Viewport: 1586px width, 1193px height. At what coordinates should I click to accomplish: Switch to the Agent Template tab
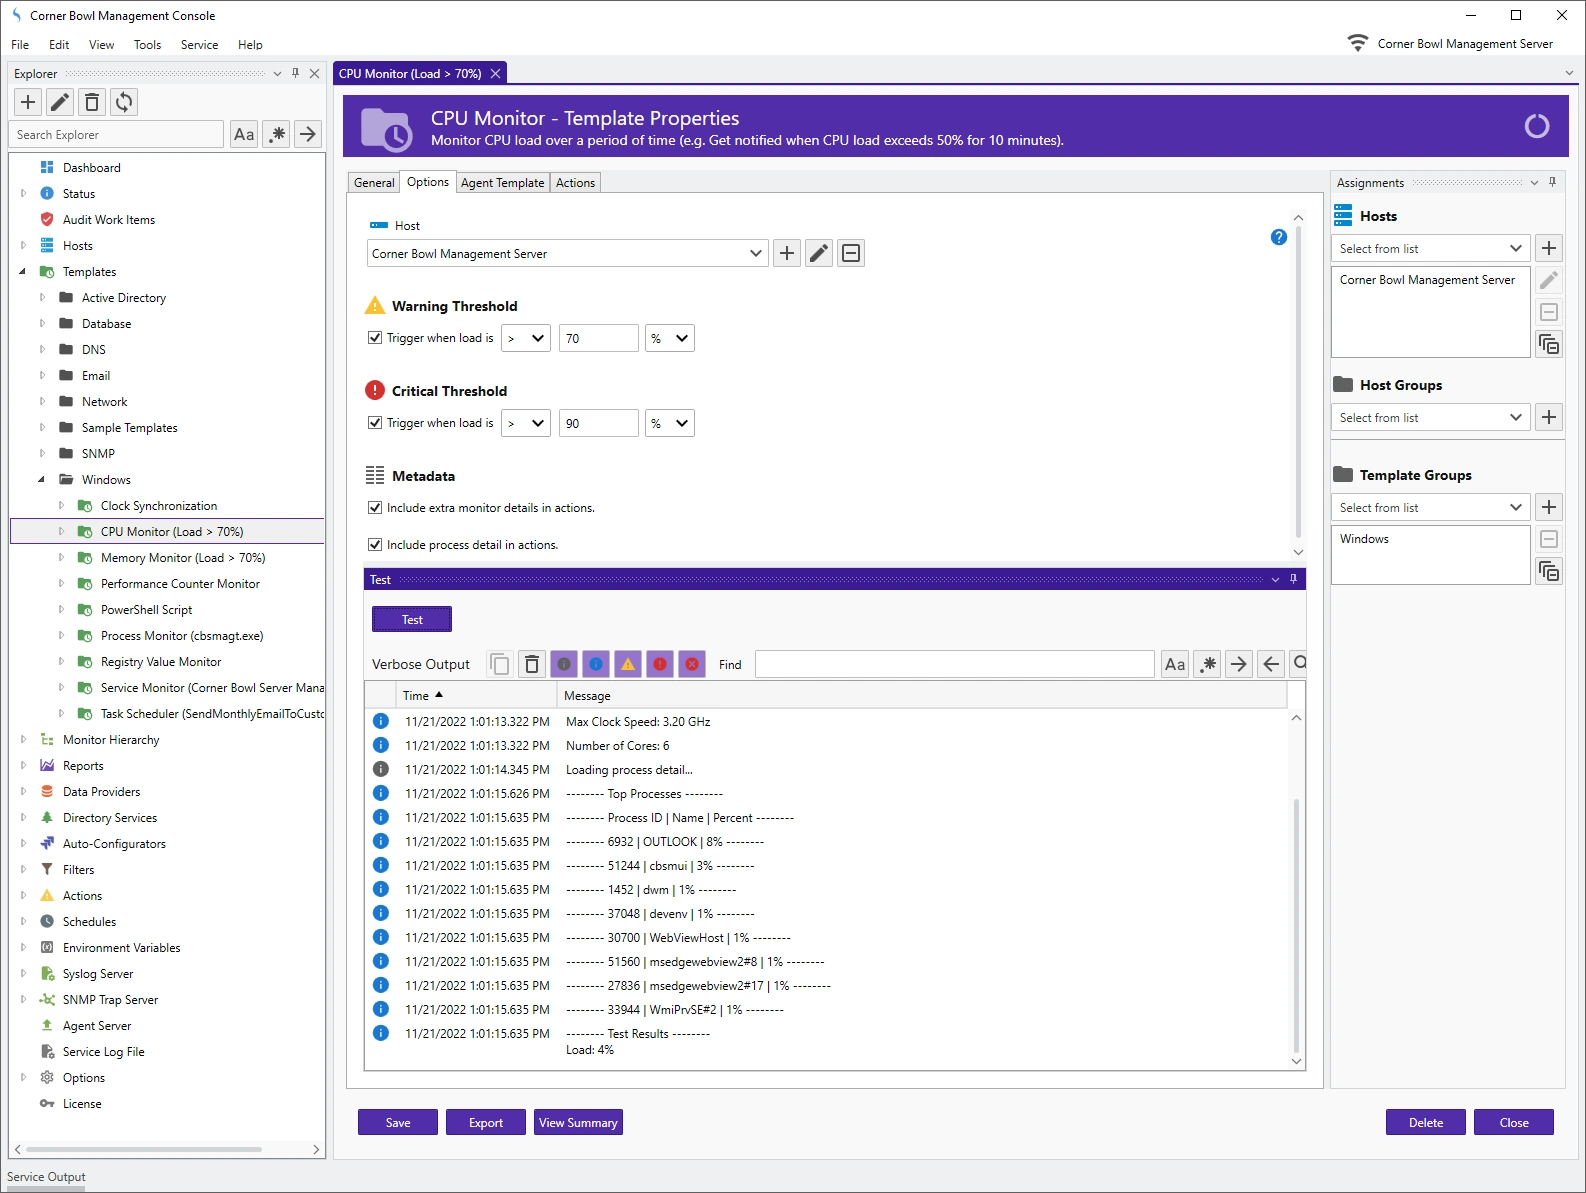point(502,183)
